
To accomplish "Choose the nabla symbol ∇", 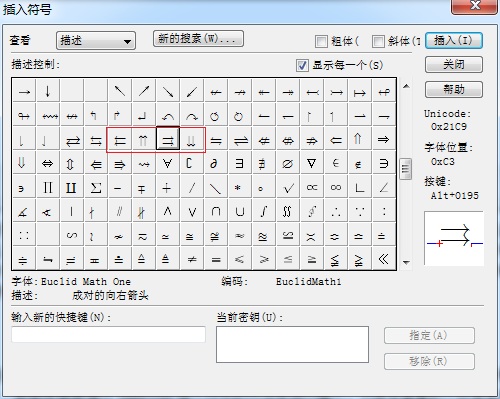I will [x=312, y=163].
